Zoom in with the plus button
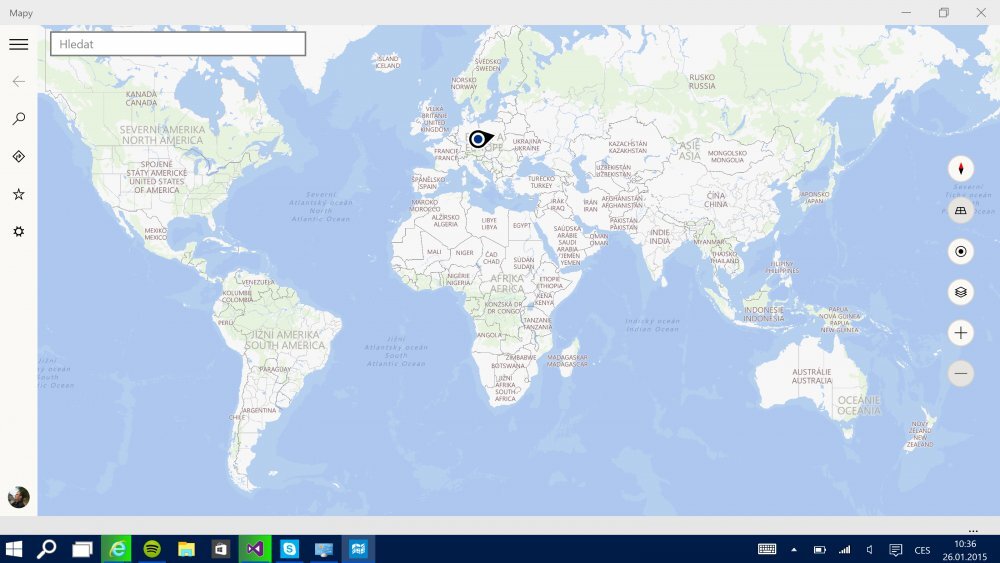 click(x=960, y=332)
